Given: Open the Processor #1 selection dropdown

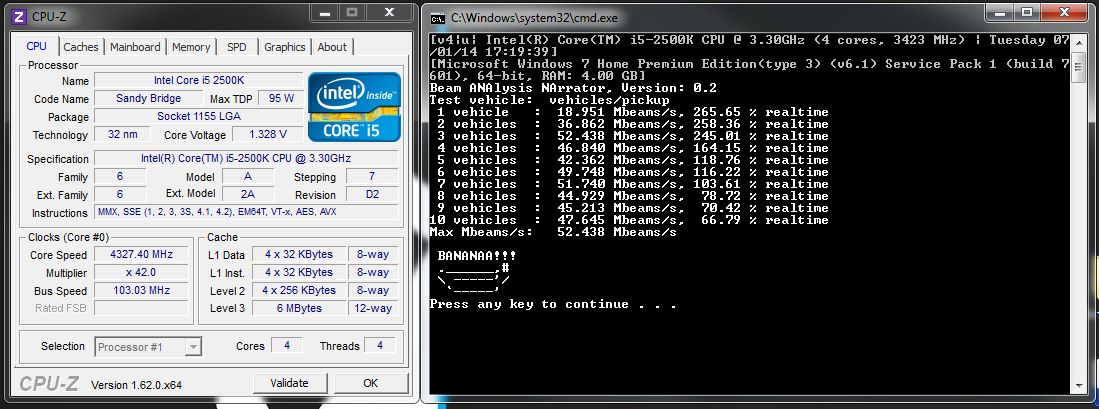Looking at the screenshot, I should coord(148,347).
